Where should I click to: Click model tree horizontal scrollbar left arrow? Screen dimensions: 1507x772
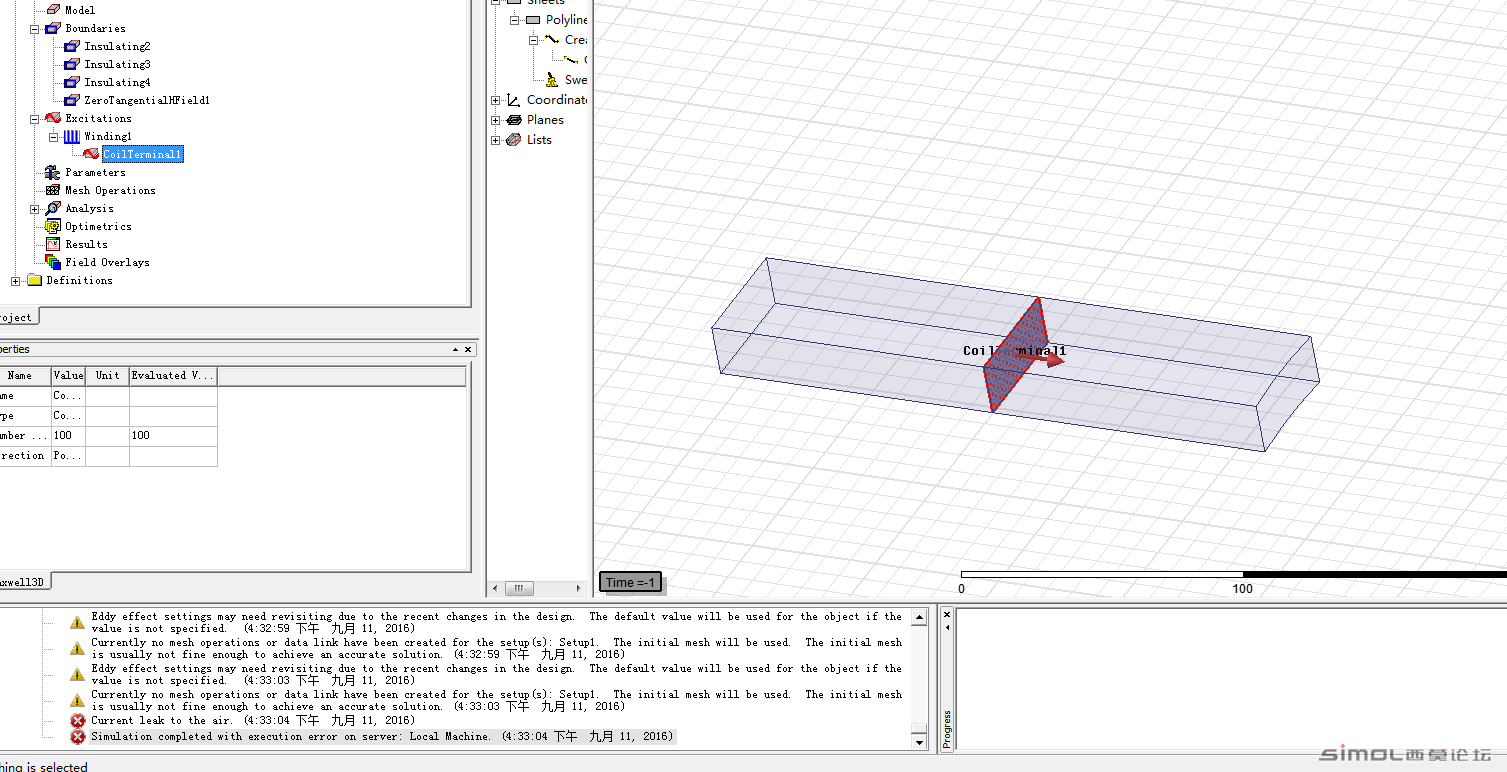pos(495,589)
